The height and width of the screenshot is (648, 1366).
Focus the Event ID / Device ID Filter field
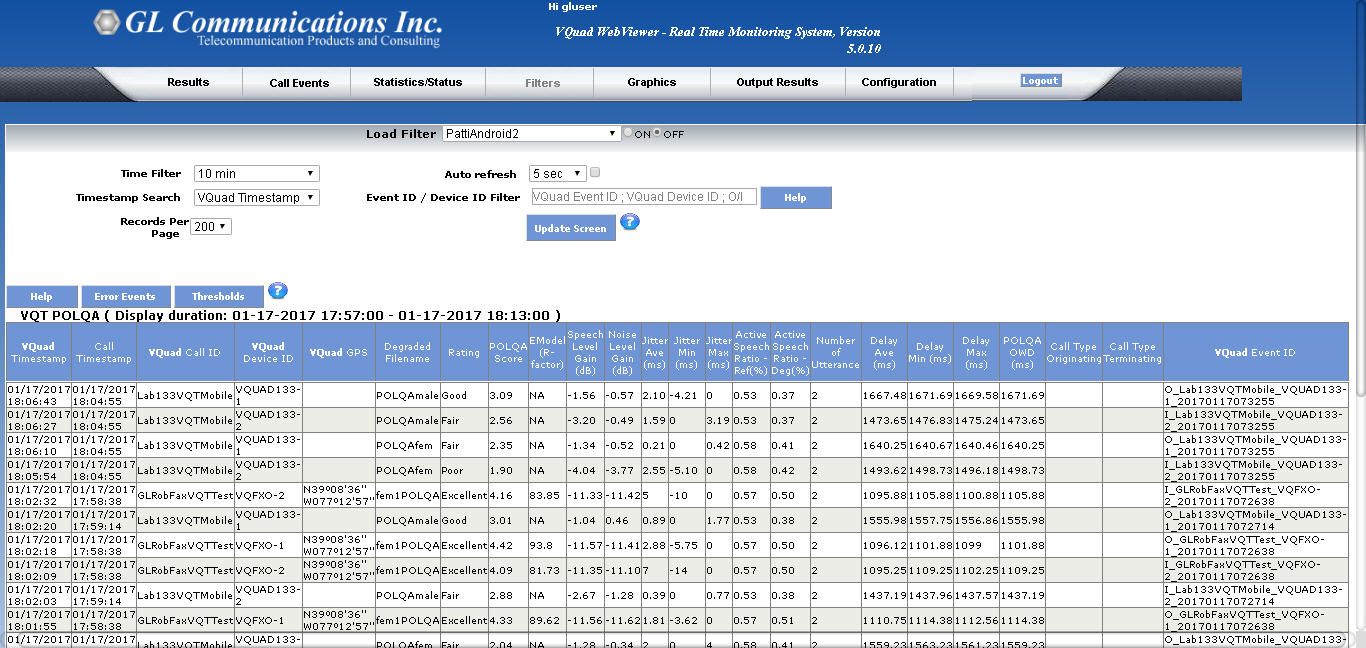click(644, 197)
